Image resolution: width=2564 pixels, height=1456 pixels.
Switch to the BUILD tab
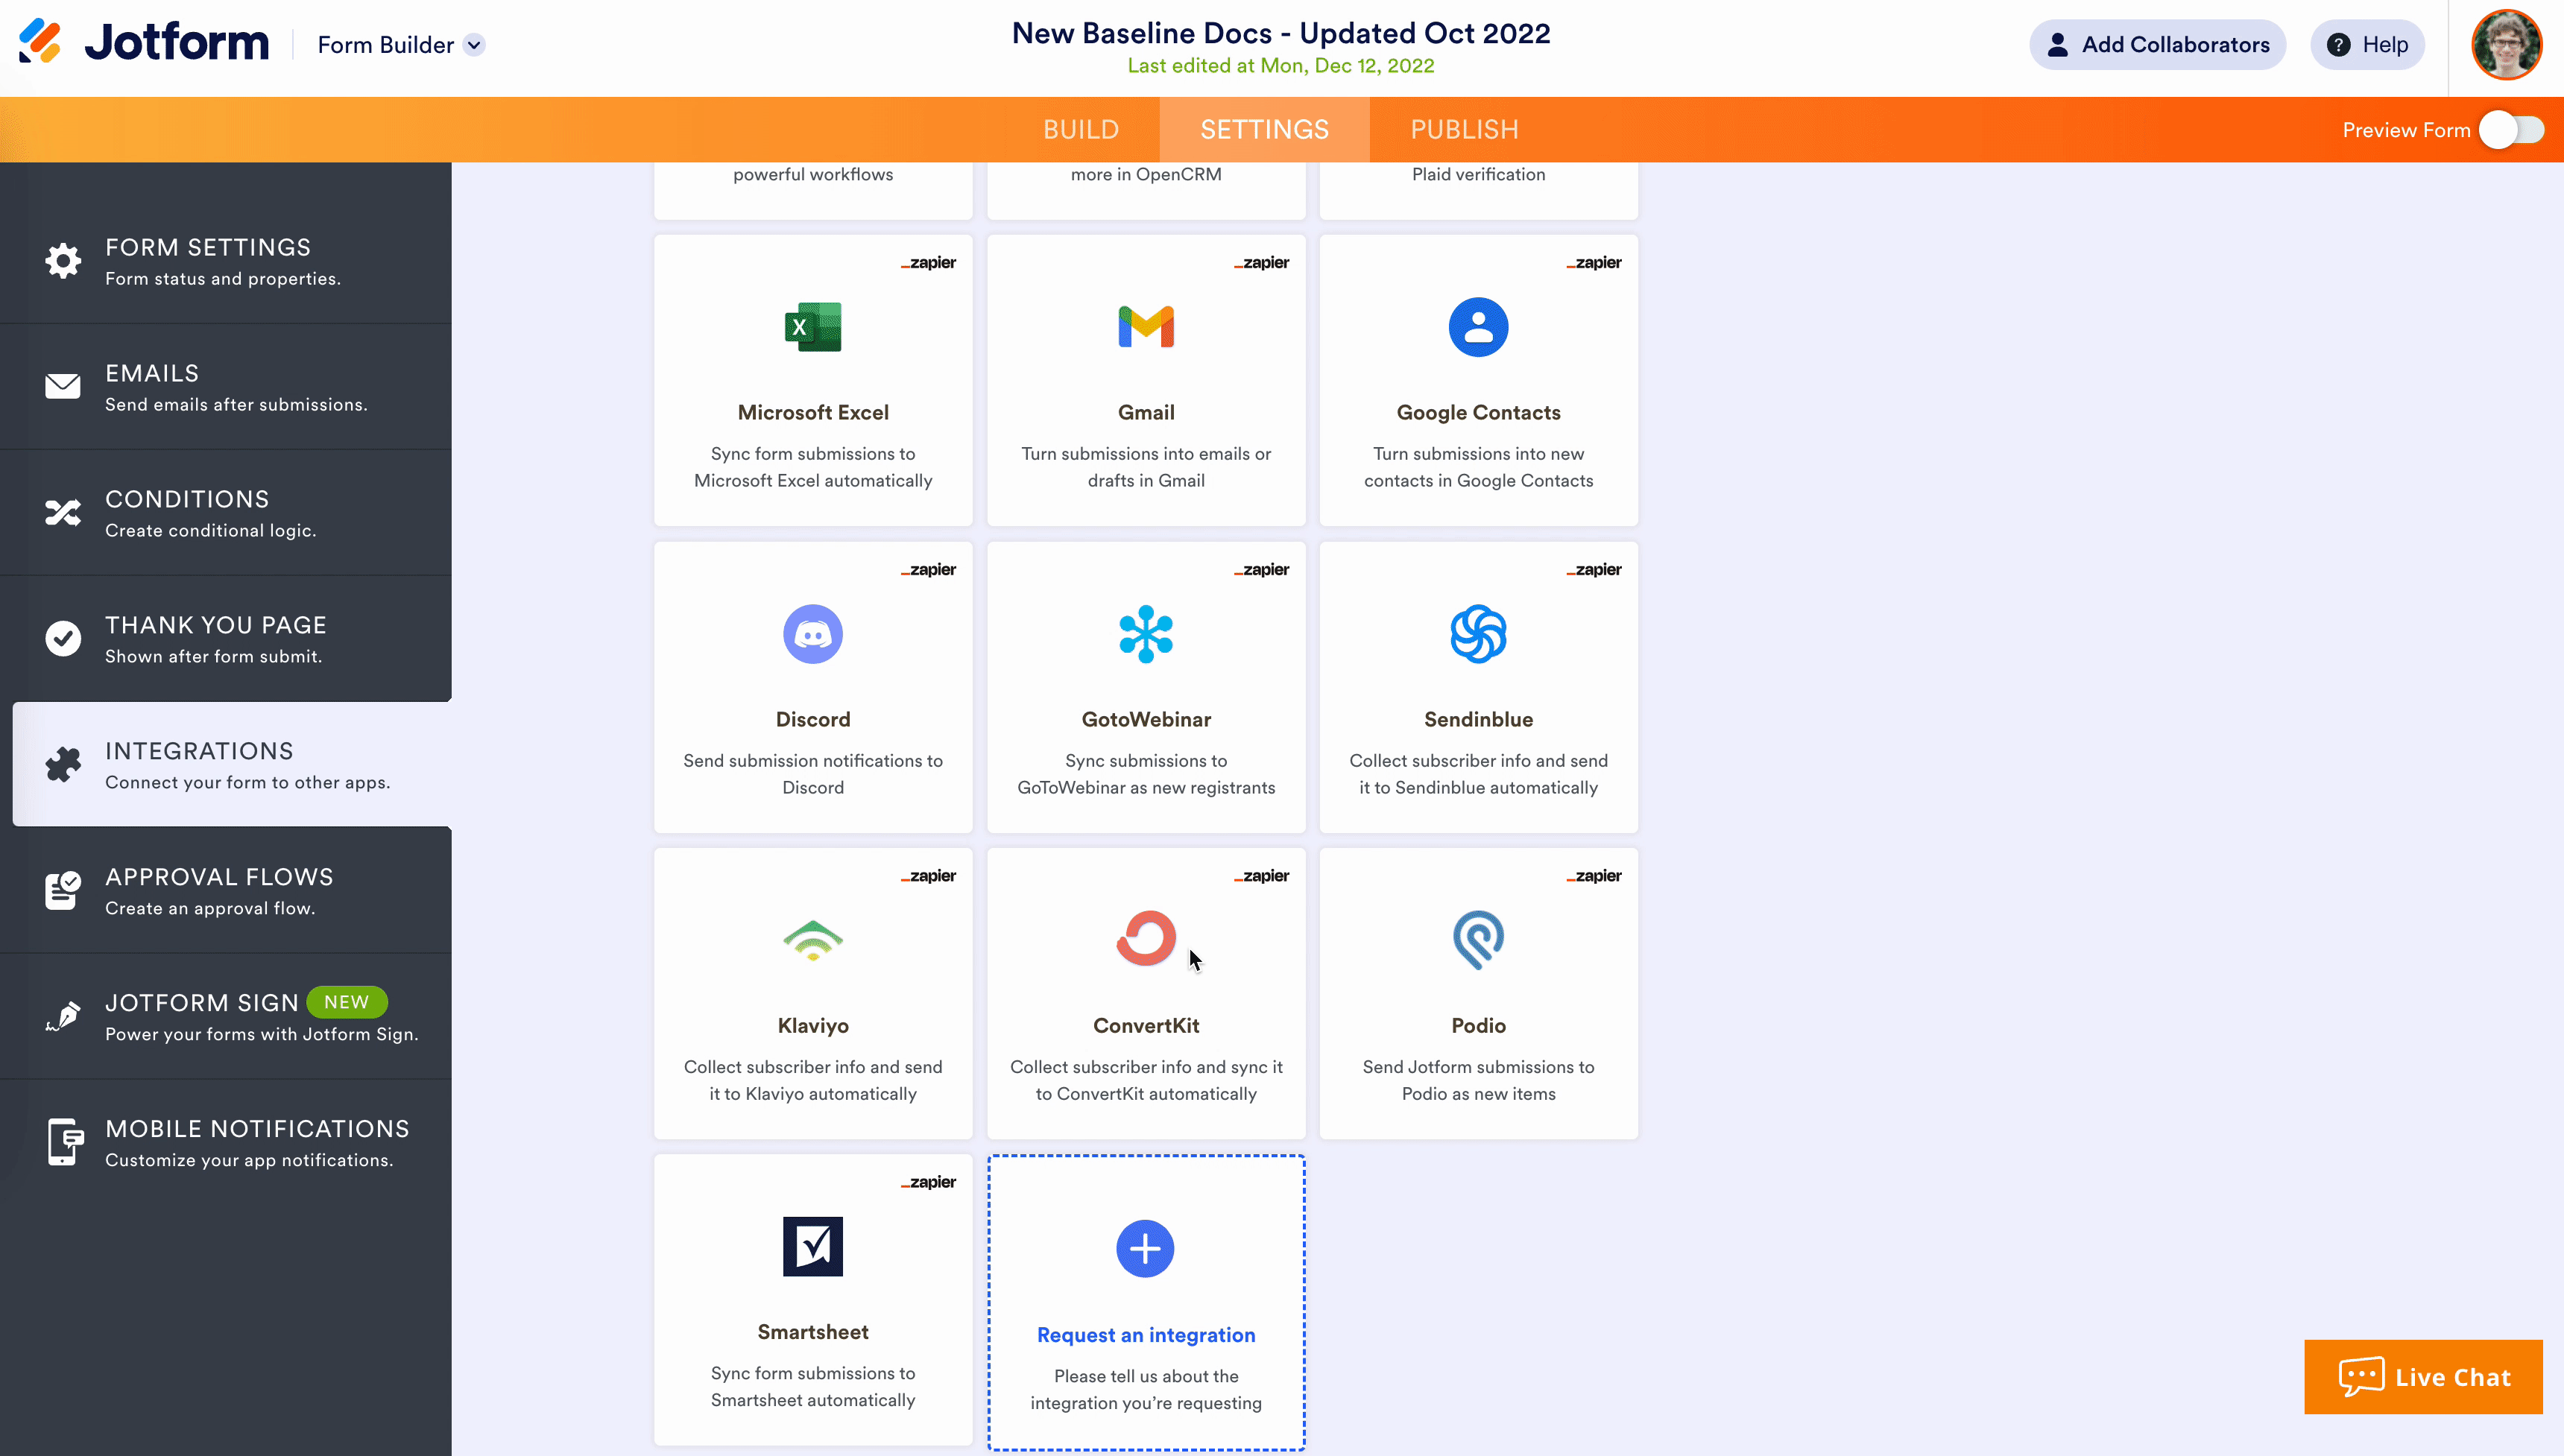[1080, 130]
